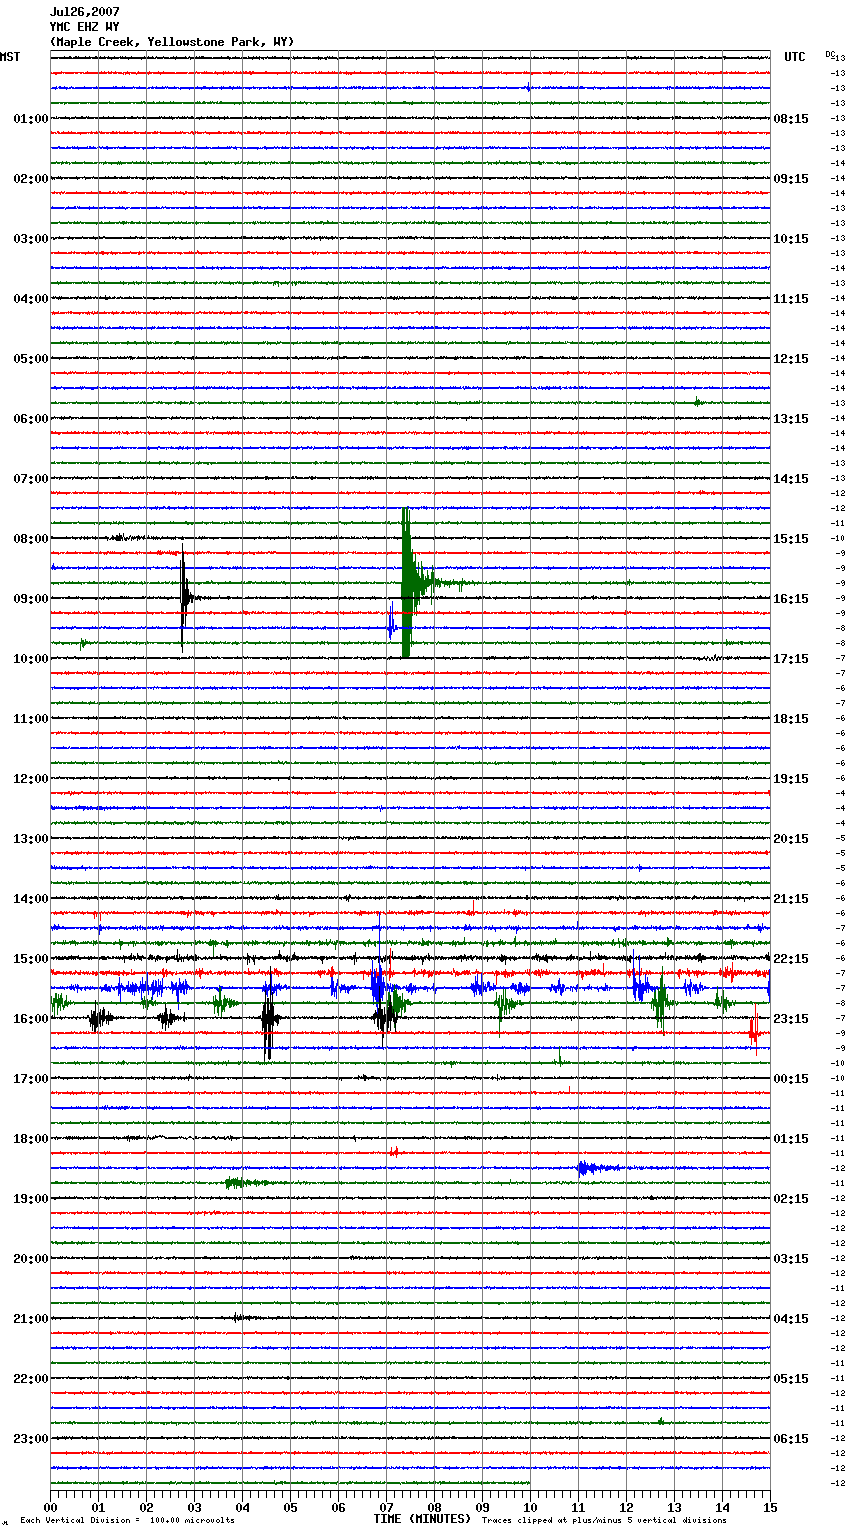Click the "MST" column header
This screenshot has height=1534, width=850.
point(10,57)
